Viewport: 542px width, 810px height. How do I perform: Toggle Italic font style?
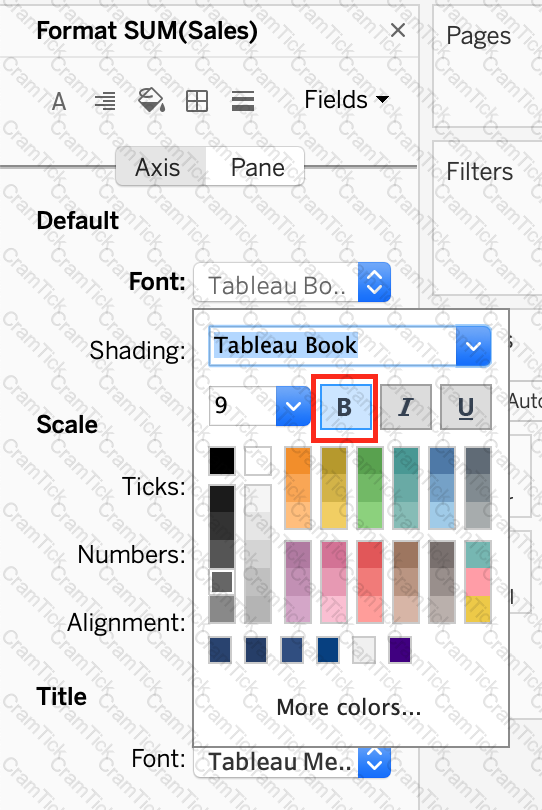[x=406, y=407]
